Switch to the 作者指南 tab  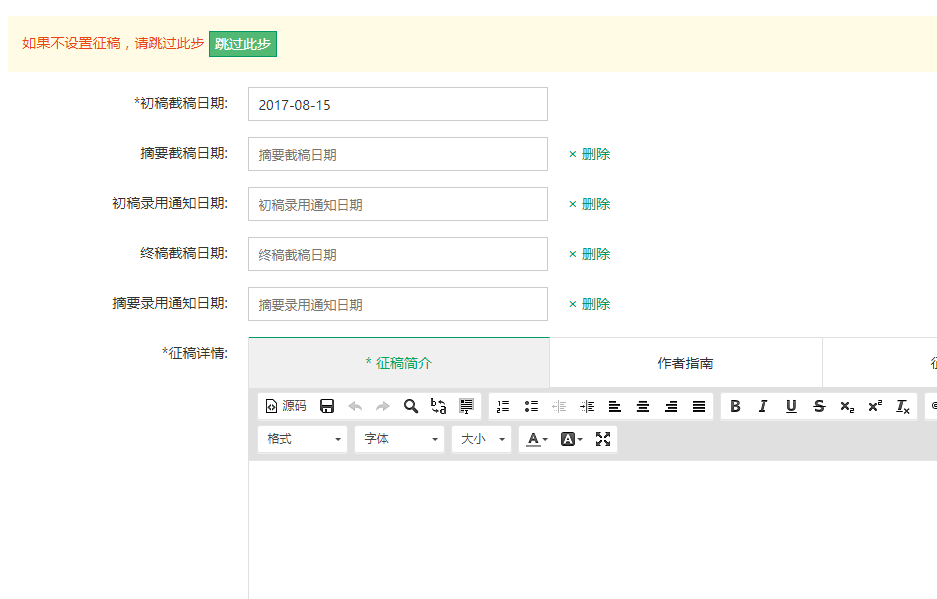[685, 363]
